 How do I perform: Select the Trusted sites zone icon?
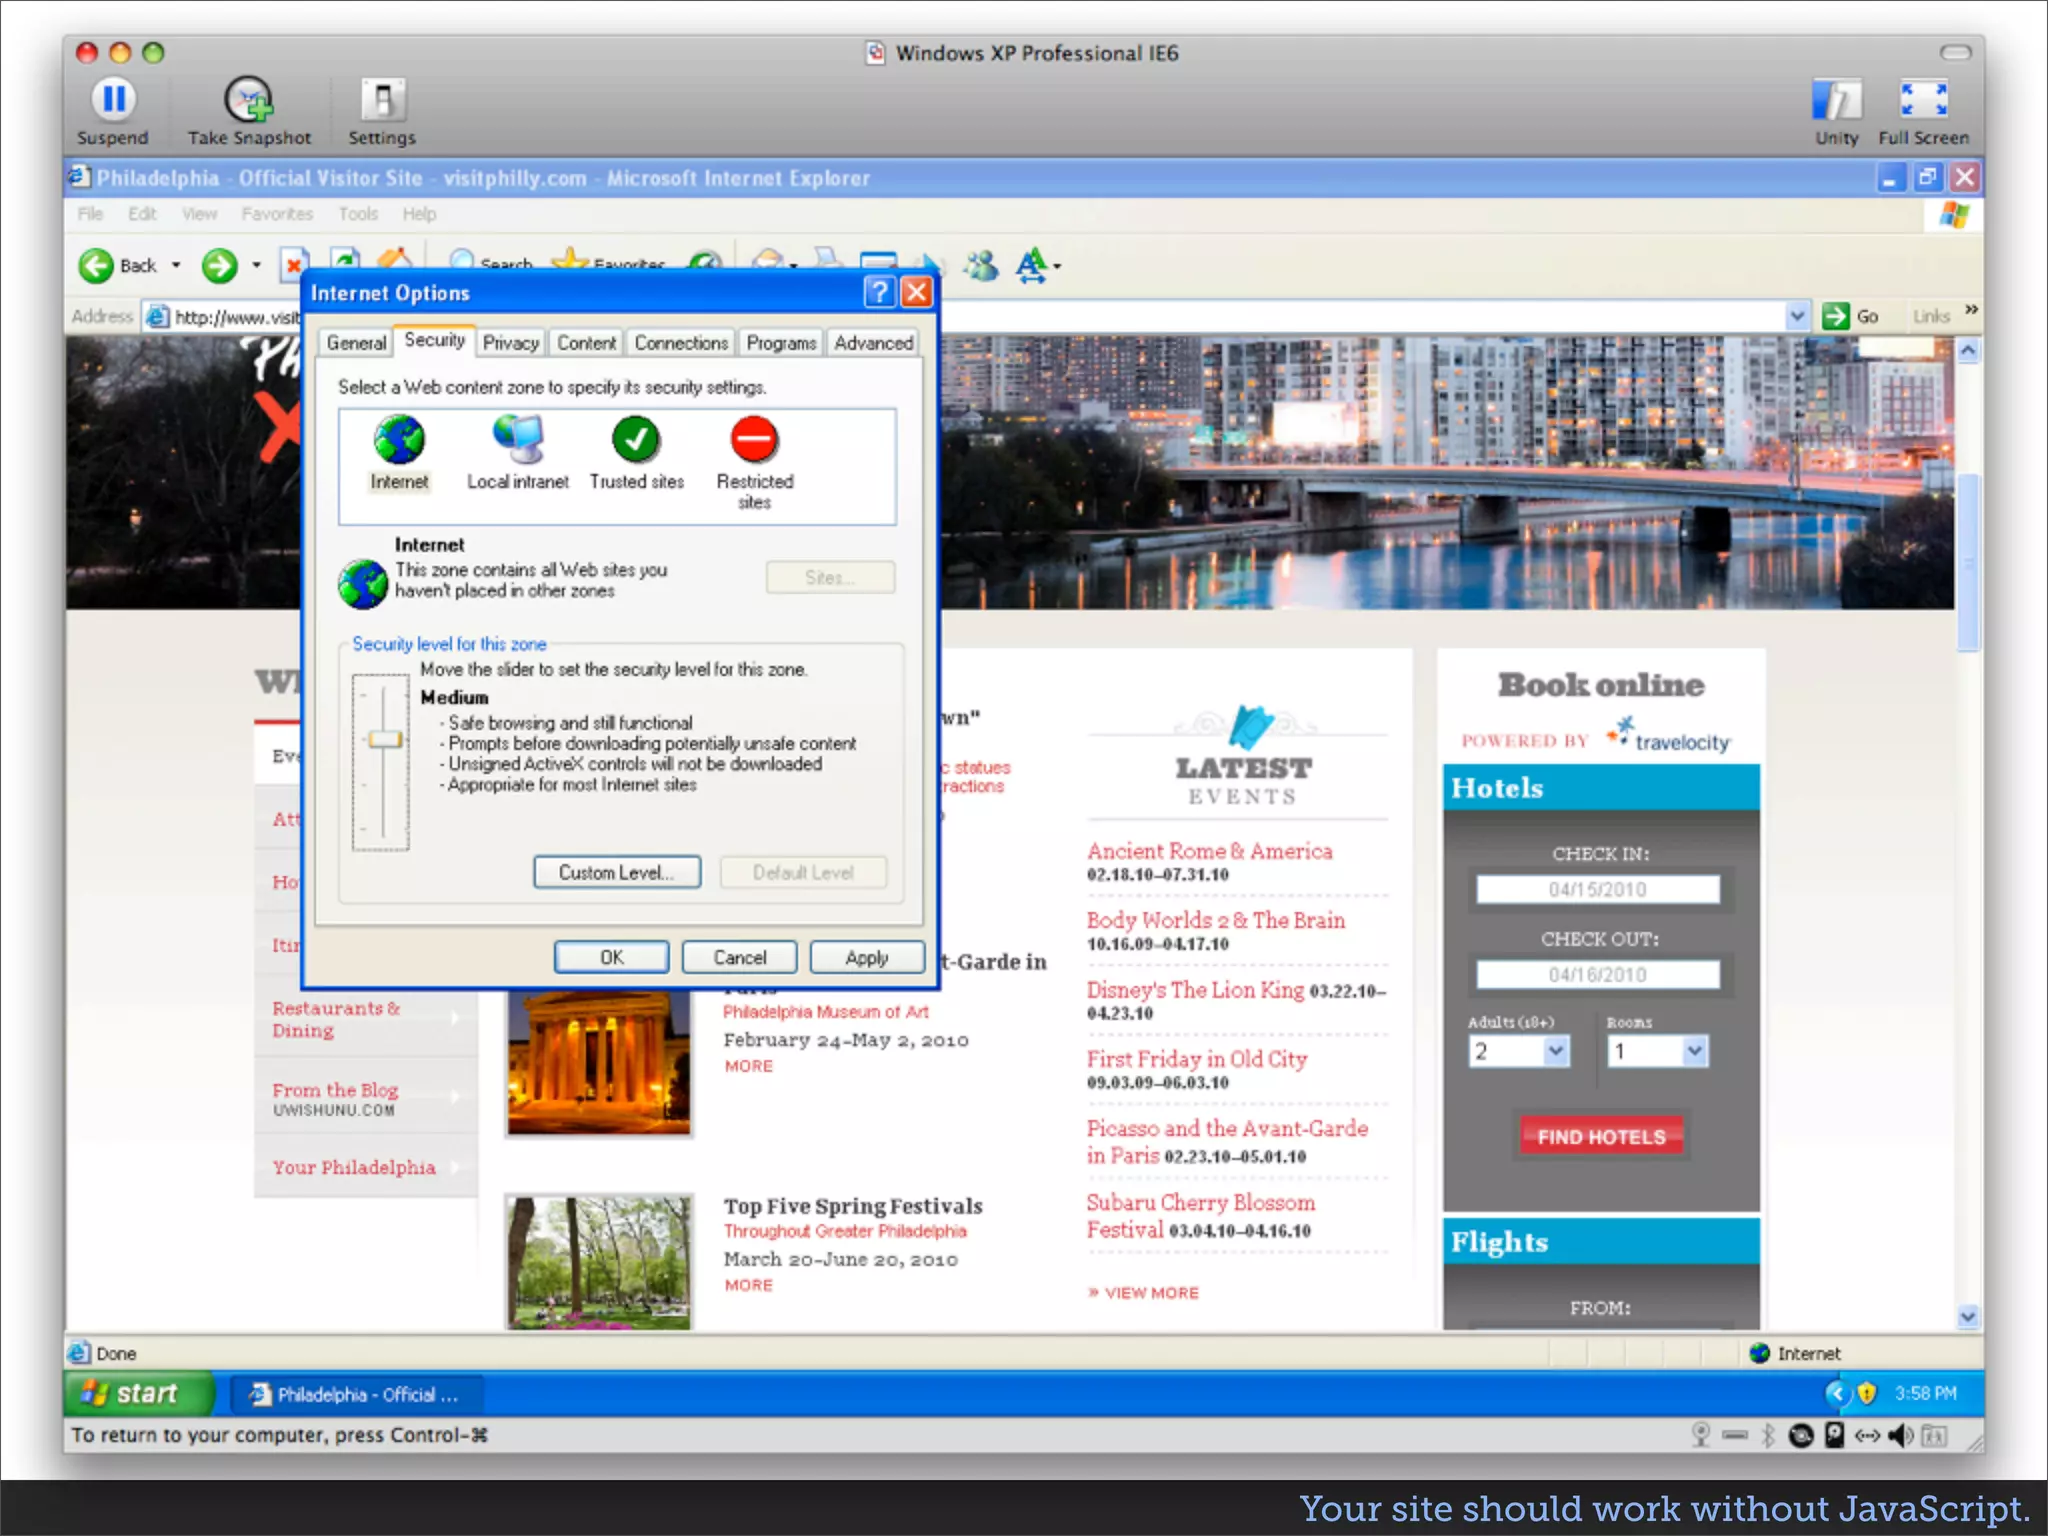pos(636,440)
